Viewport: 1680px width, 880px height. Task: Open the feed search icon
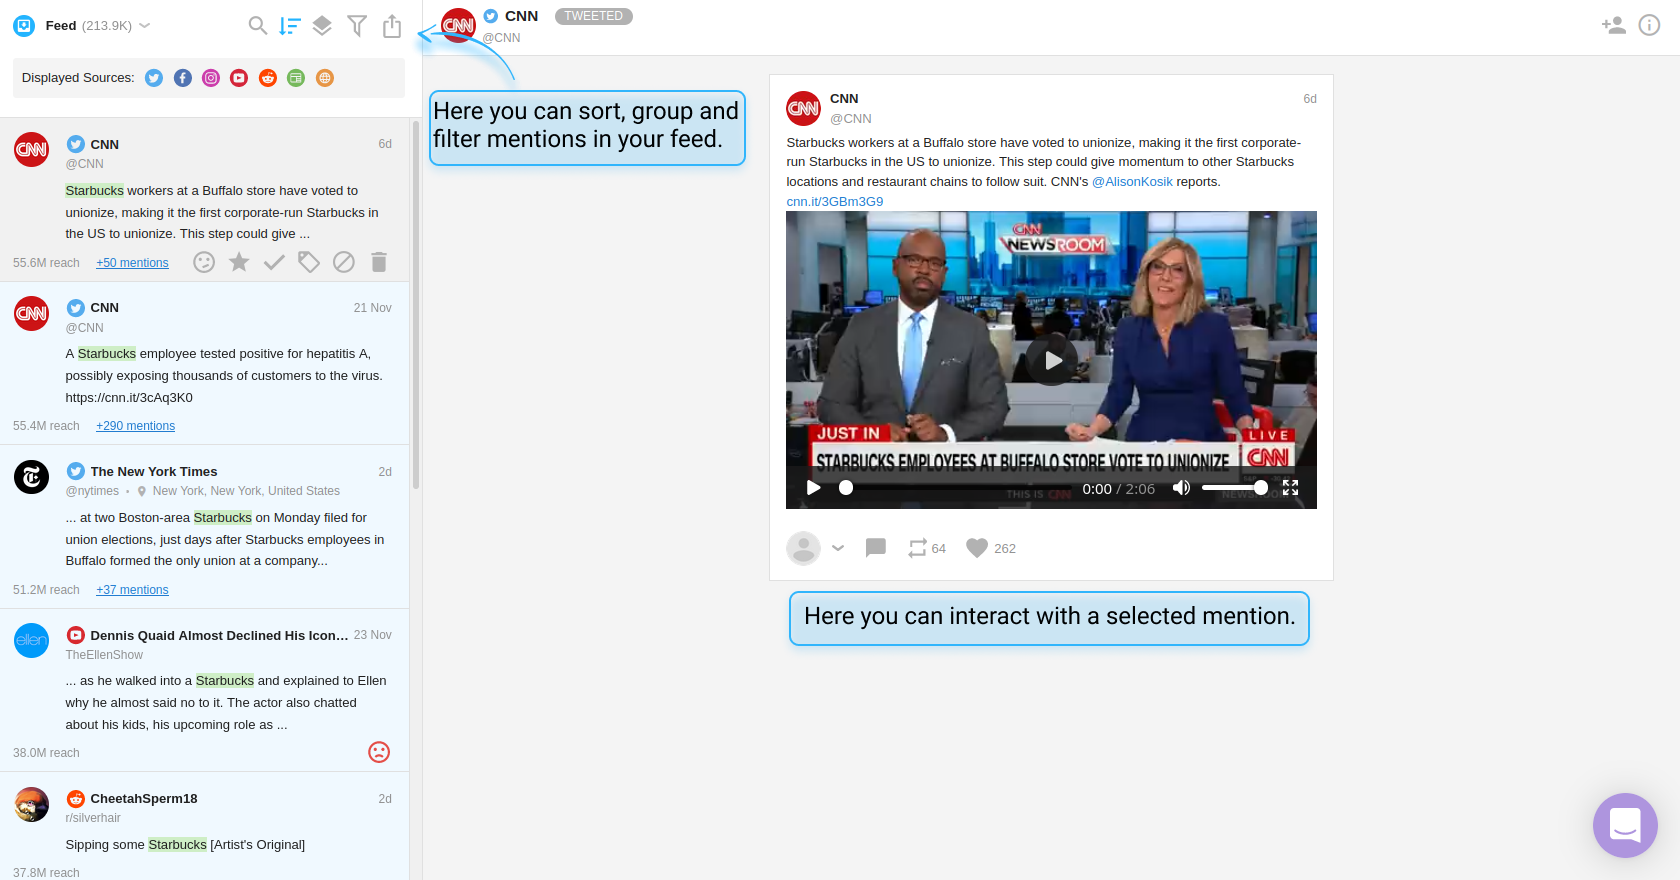pos(258,26)
